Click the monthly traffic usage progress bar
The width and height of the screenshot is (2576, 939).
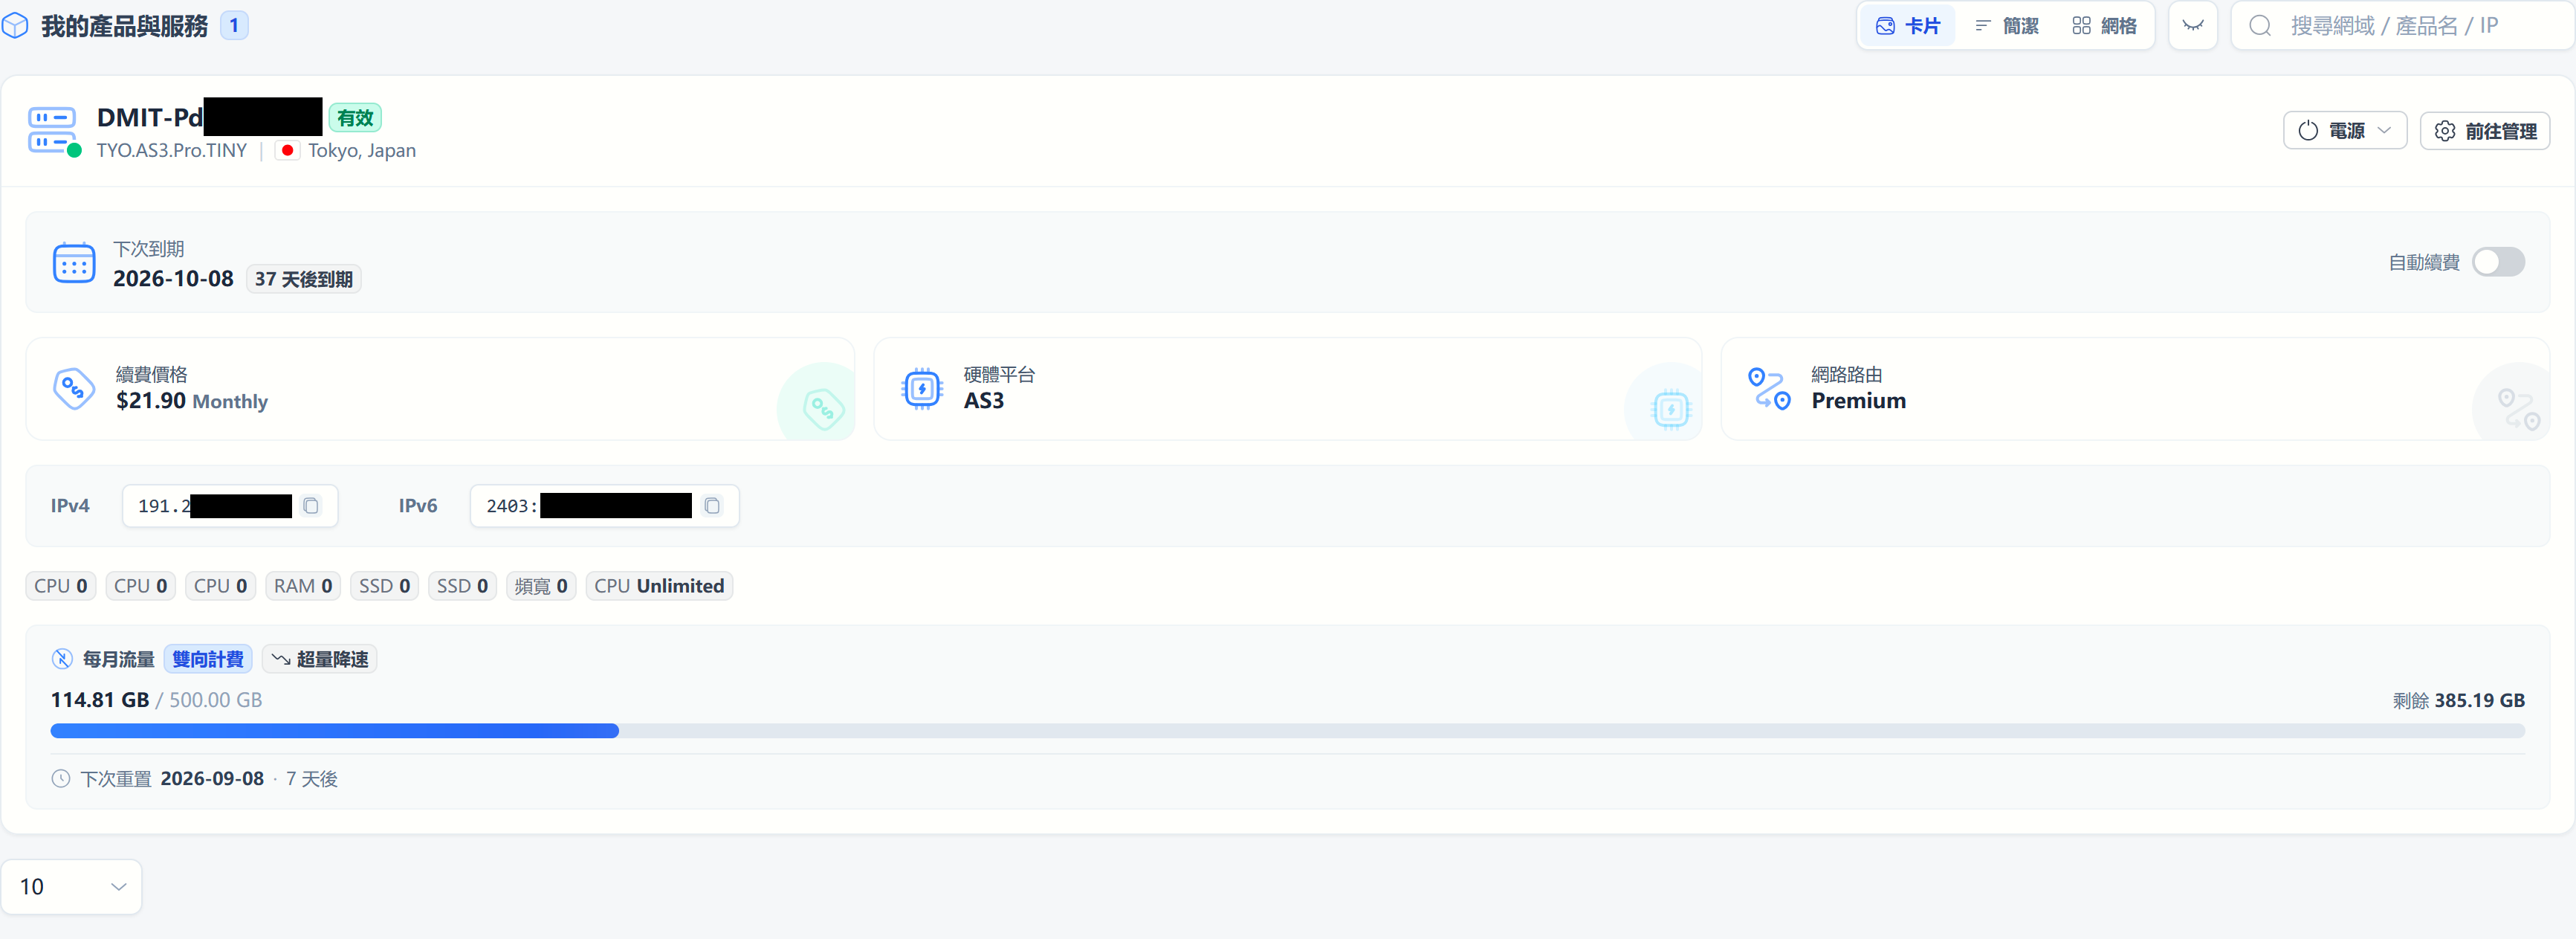(x=1287, y=731)
